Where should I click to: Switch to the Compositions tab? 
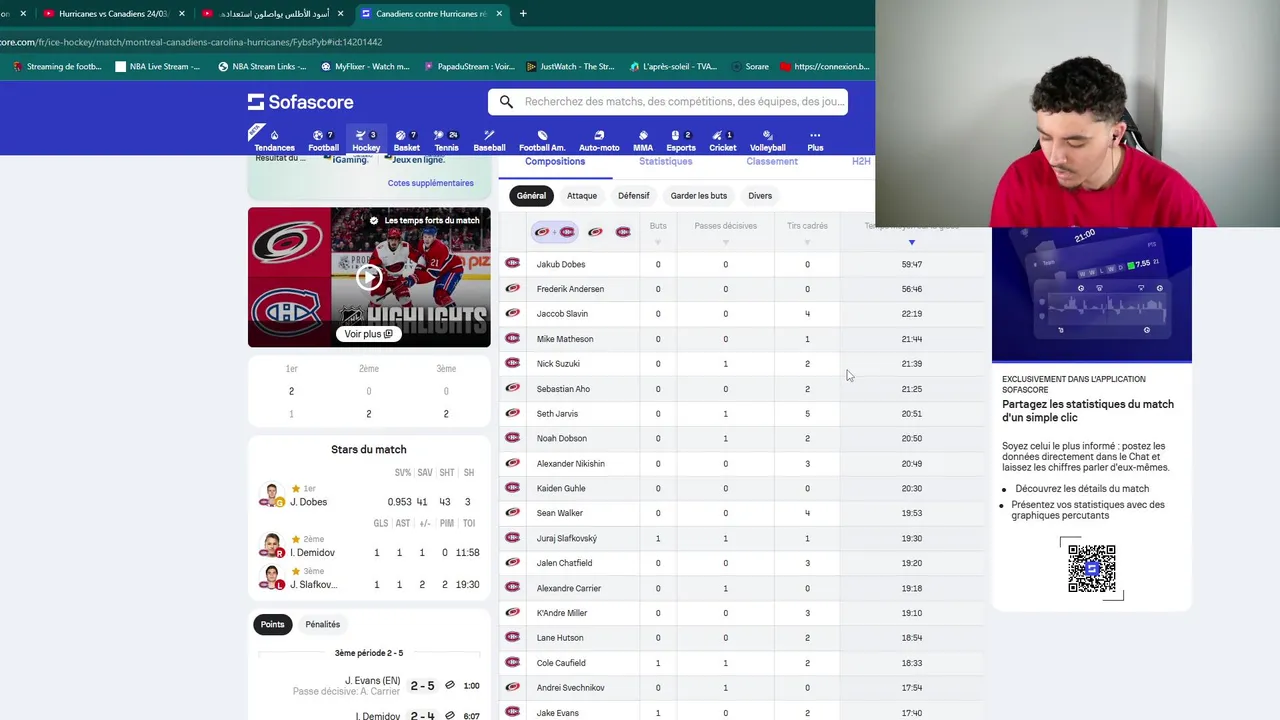555,162
